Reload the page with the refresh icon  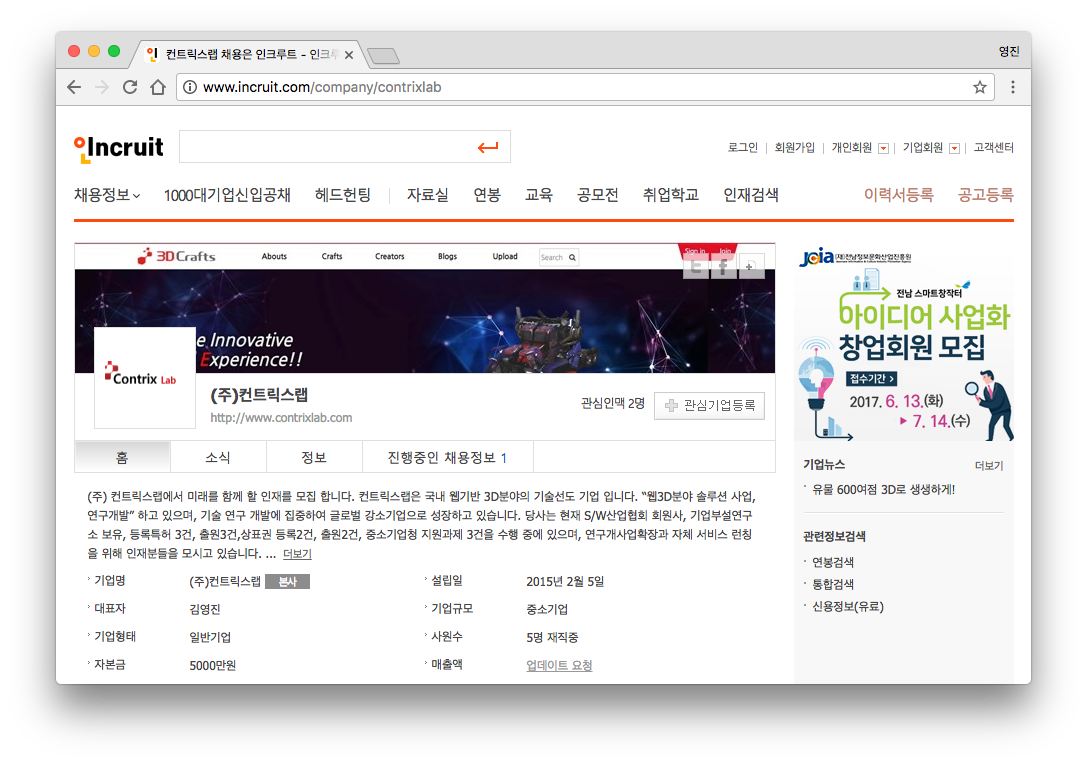(x=130, y=87)
